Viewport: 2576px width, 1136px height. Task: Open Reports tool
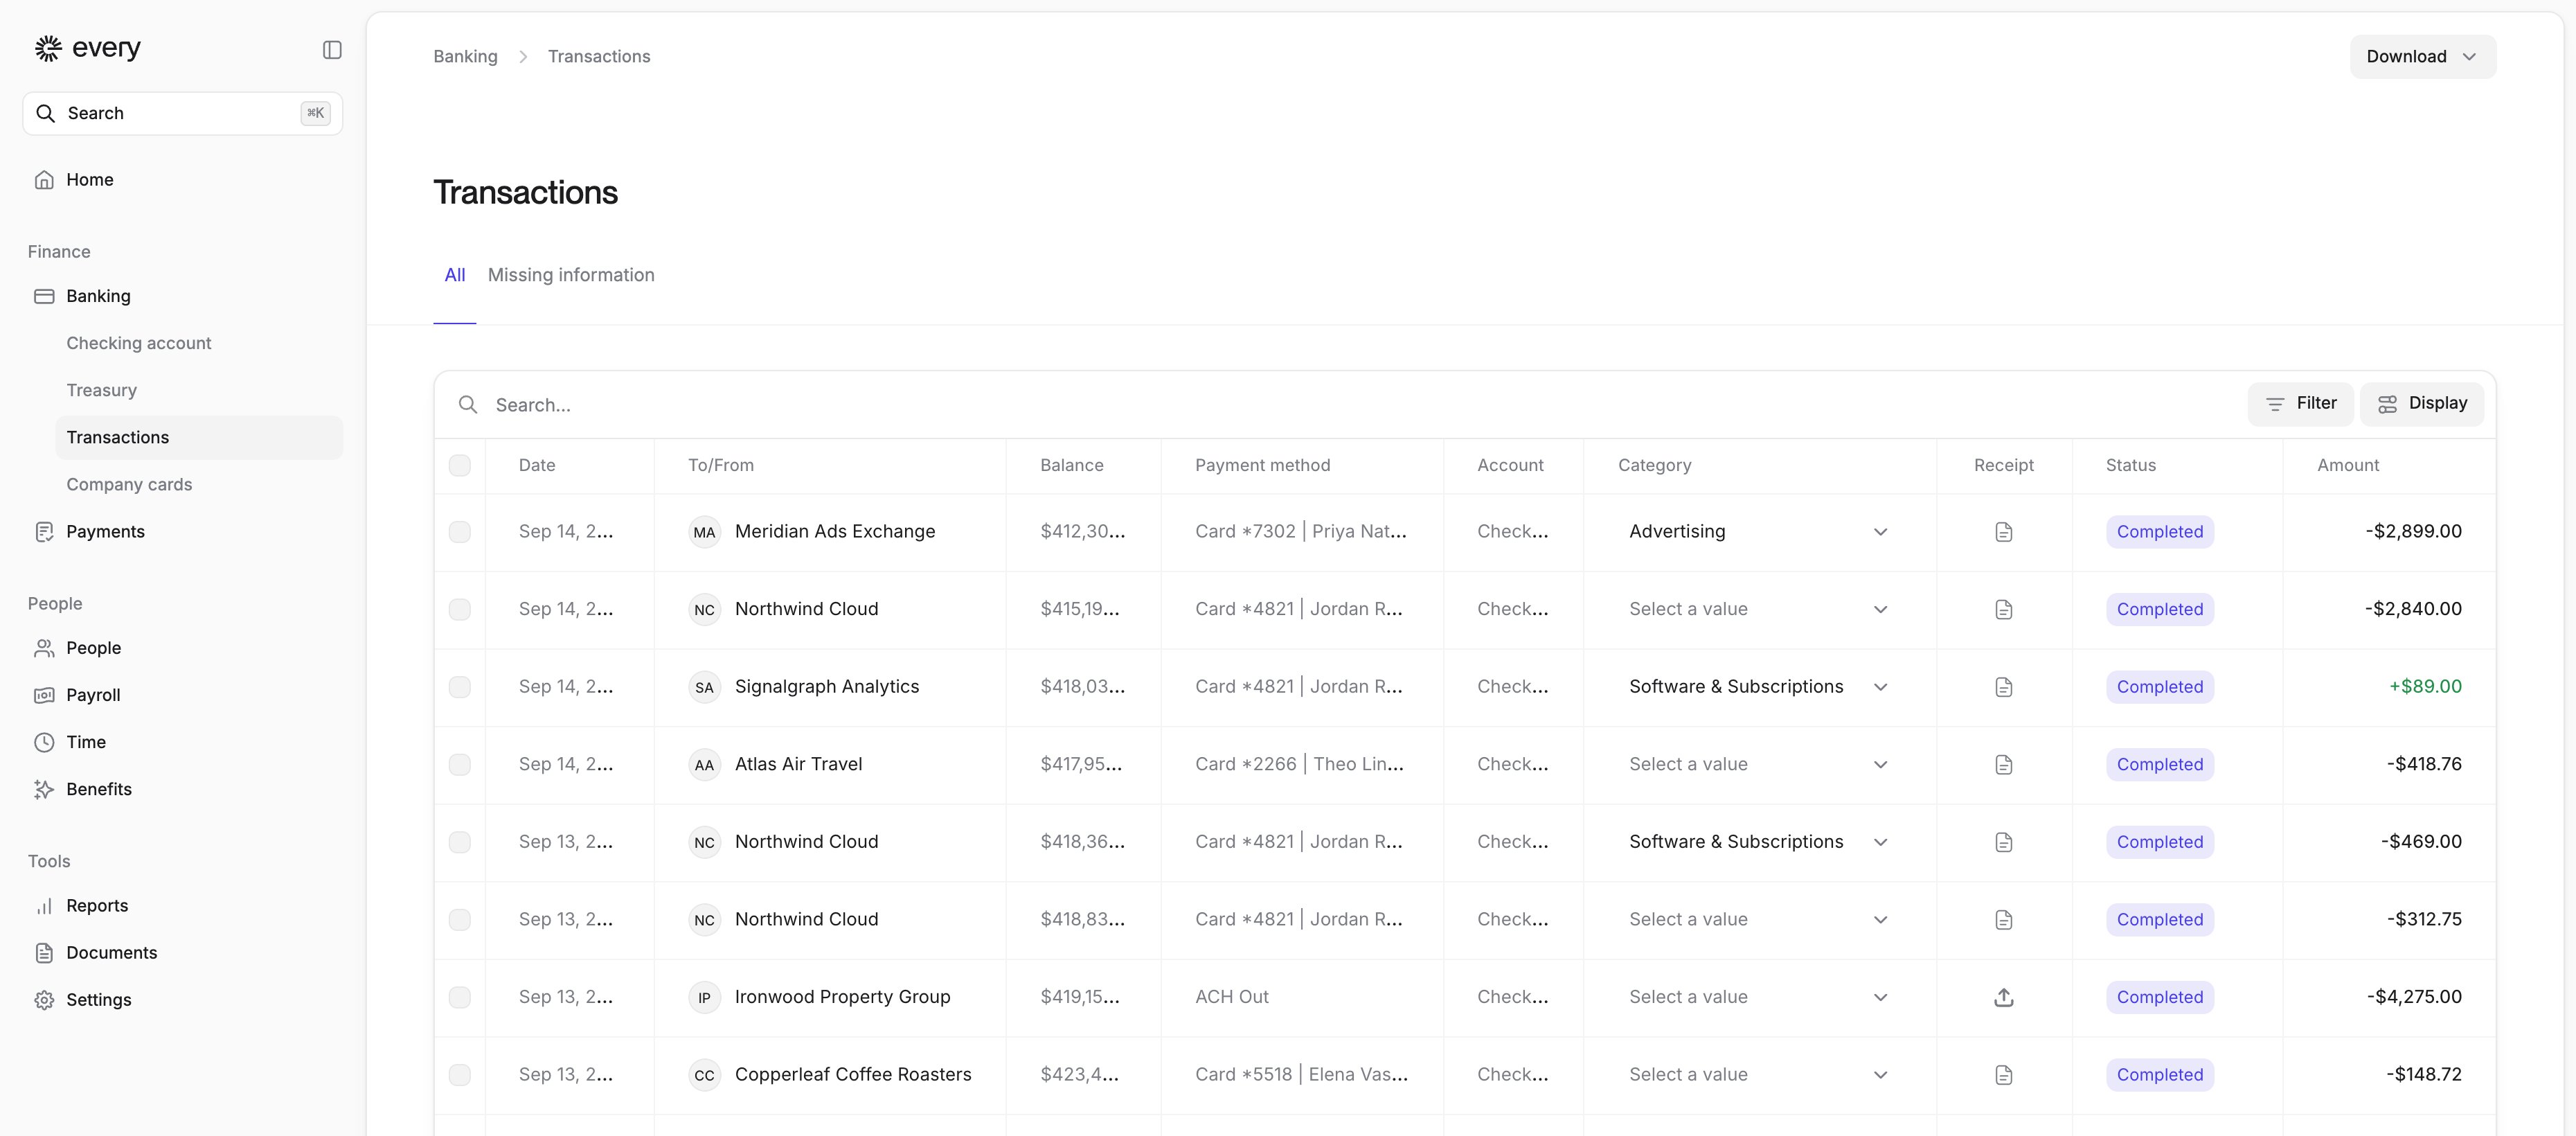(x=183, y=906)
